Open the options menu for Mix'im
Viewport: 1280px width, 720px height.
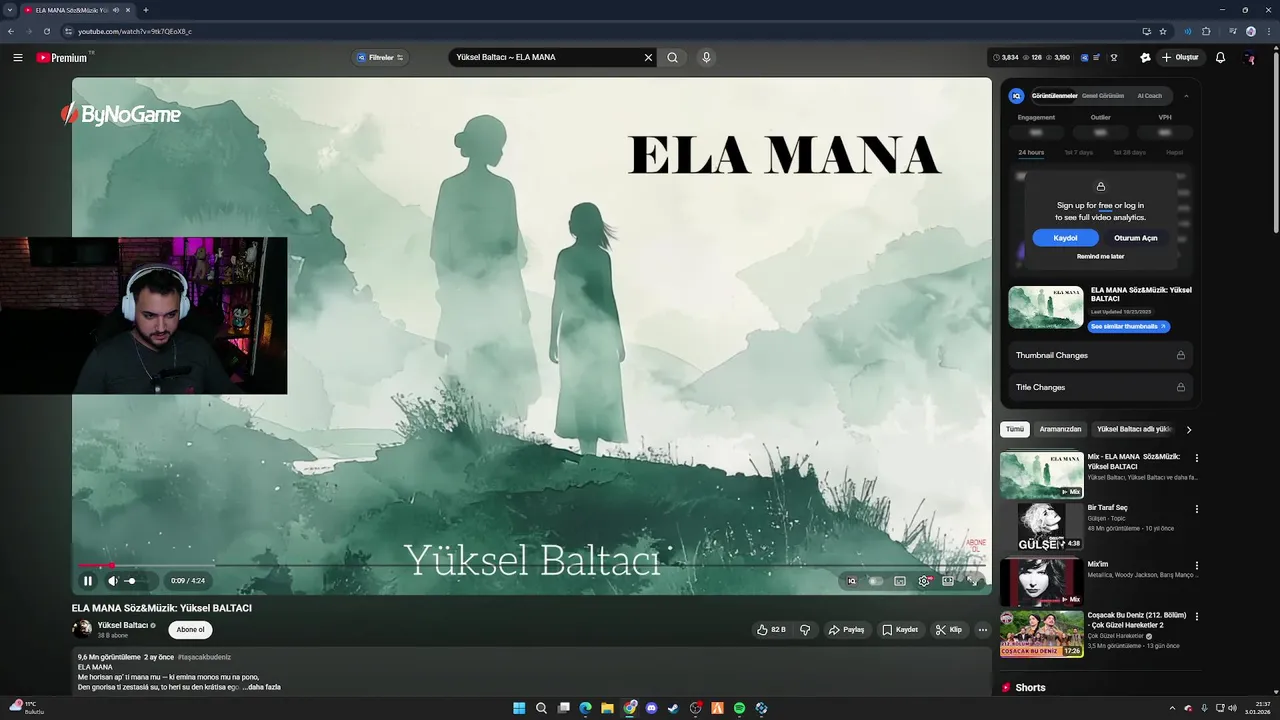coord(1197,566)
